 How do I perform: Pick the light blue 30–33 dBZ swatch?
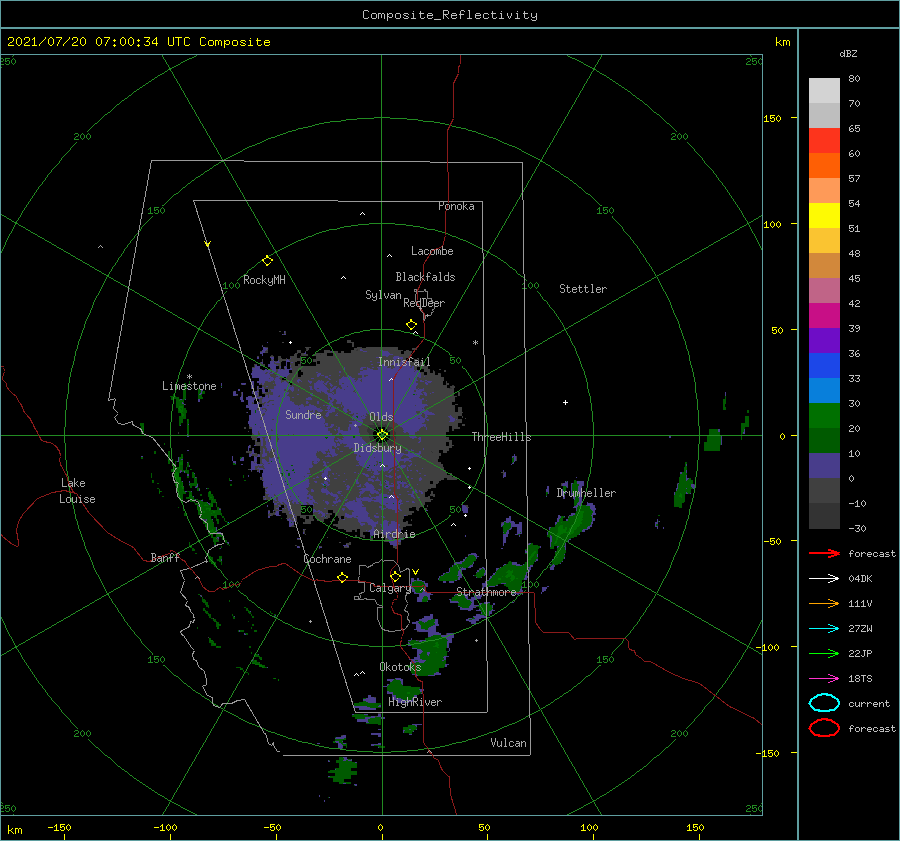click(824, 390)
